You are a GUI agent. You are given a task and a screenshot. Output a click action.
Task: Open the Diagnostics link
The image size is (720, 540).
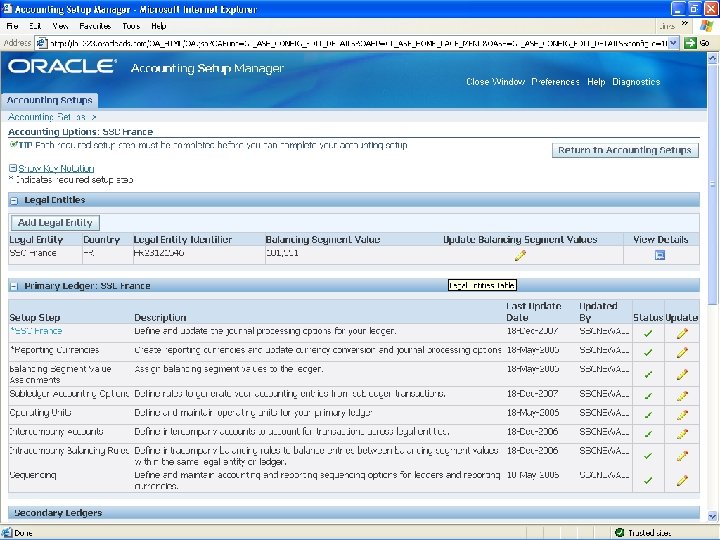click(x=636, y=82)
